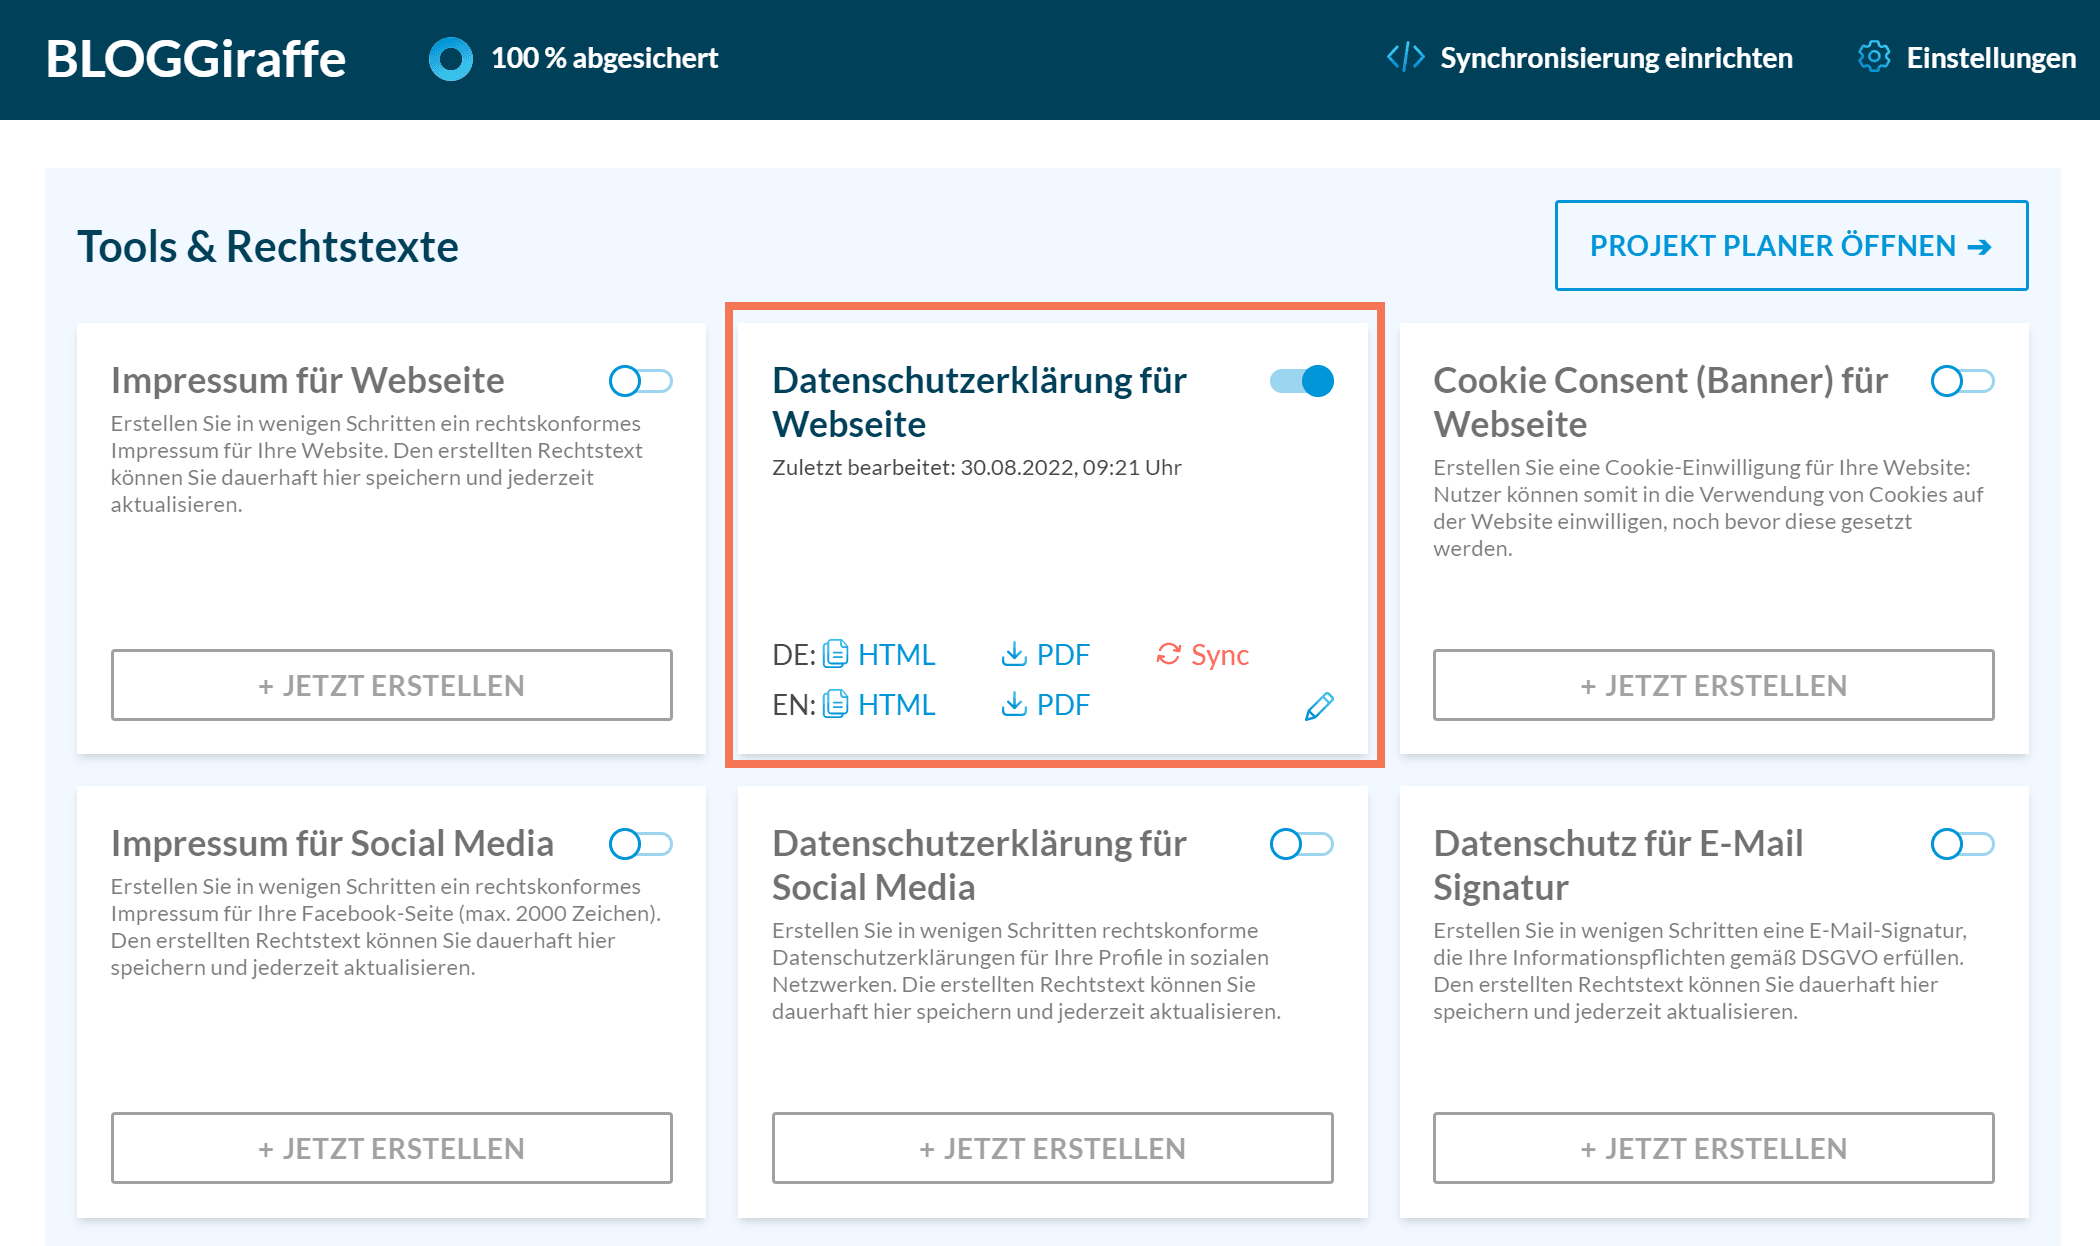Download the EN PDF via download icon
The image size is (2100, 1246).
click(x=1014, y=704)
